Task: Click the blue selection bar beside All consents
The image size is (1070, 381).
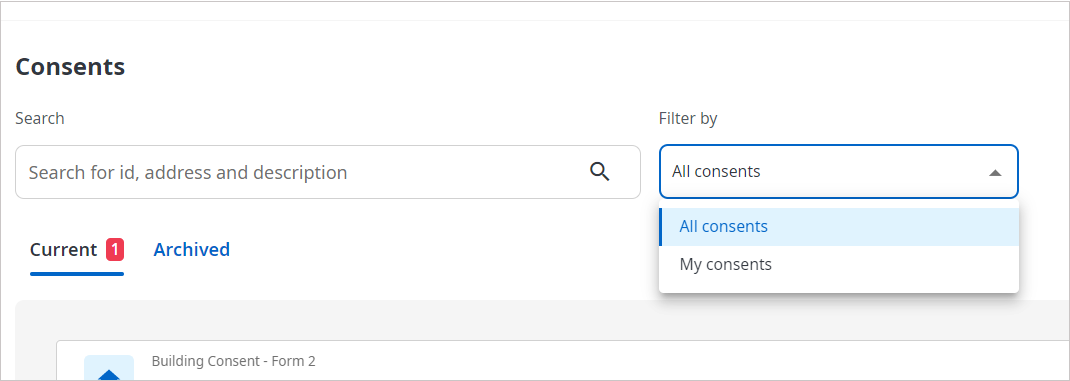Action: coord(661,227)
